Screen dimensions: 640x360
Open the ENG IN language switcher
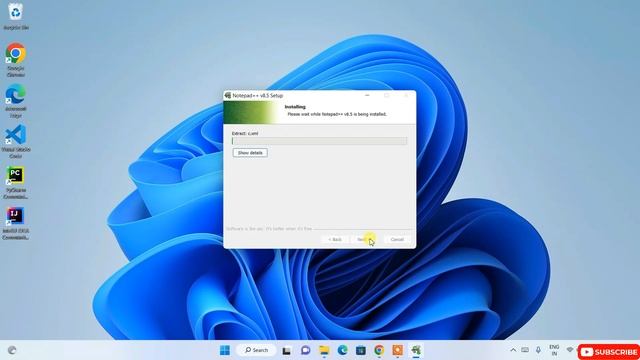(554, 350)
